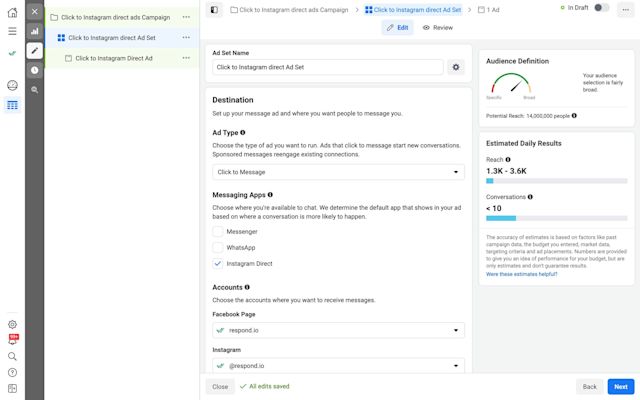Open the hamburger menu in left sidebar
This screenshot has width=640, height=400.
click(x=12, y=31)
